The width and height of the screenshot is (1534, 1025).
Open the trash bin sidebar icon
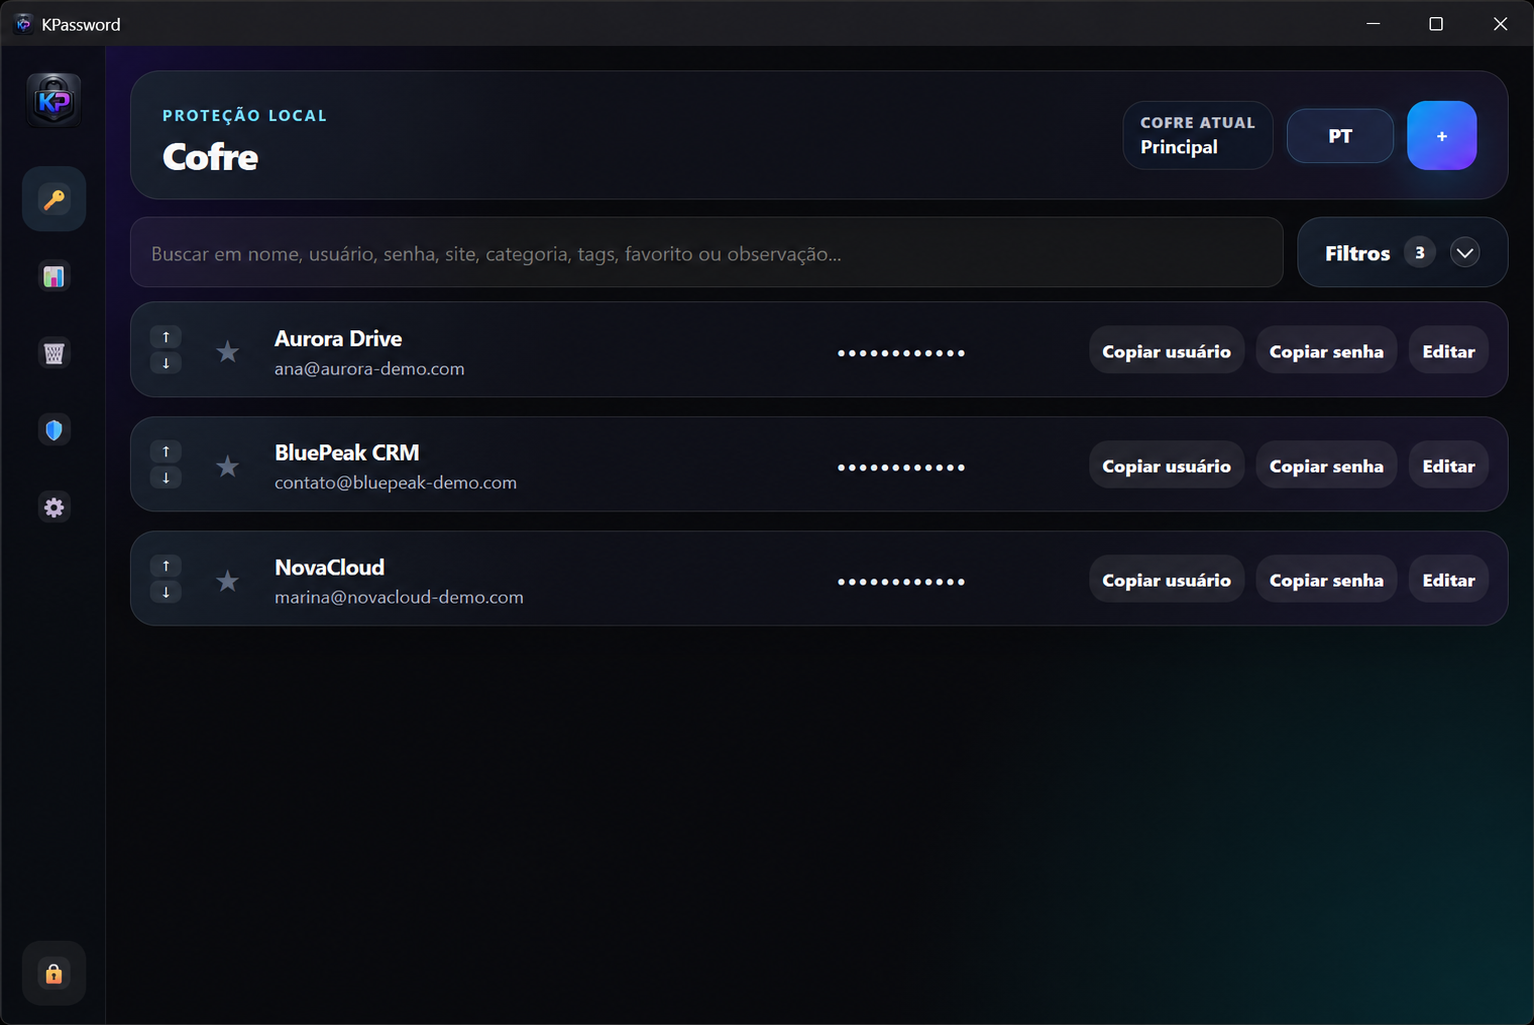(54, 353)
